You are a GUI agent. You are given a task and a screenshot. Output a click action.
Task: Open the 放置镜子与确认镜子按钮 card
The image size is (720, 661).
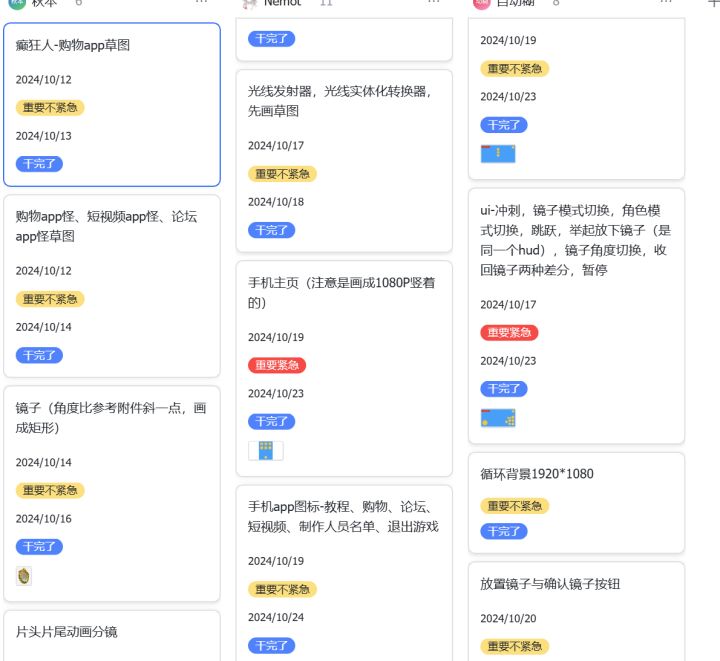click(550, 584)
